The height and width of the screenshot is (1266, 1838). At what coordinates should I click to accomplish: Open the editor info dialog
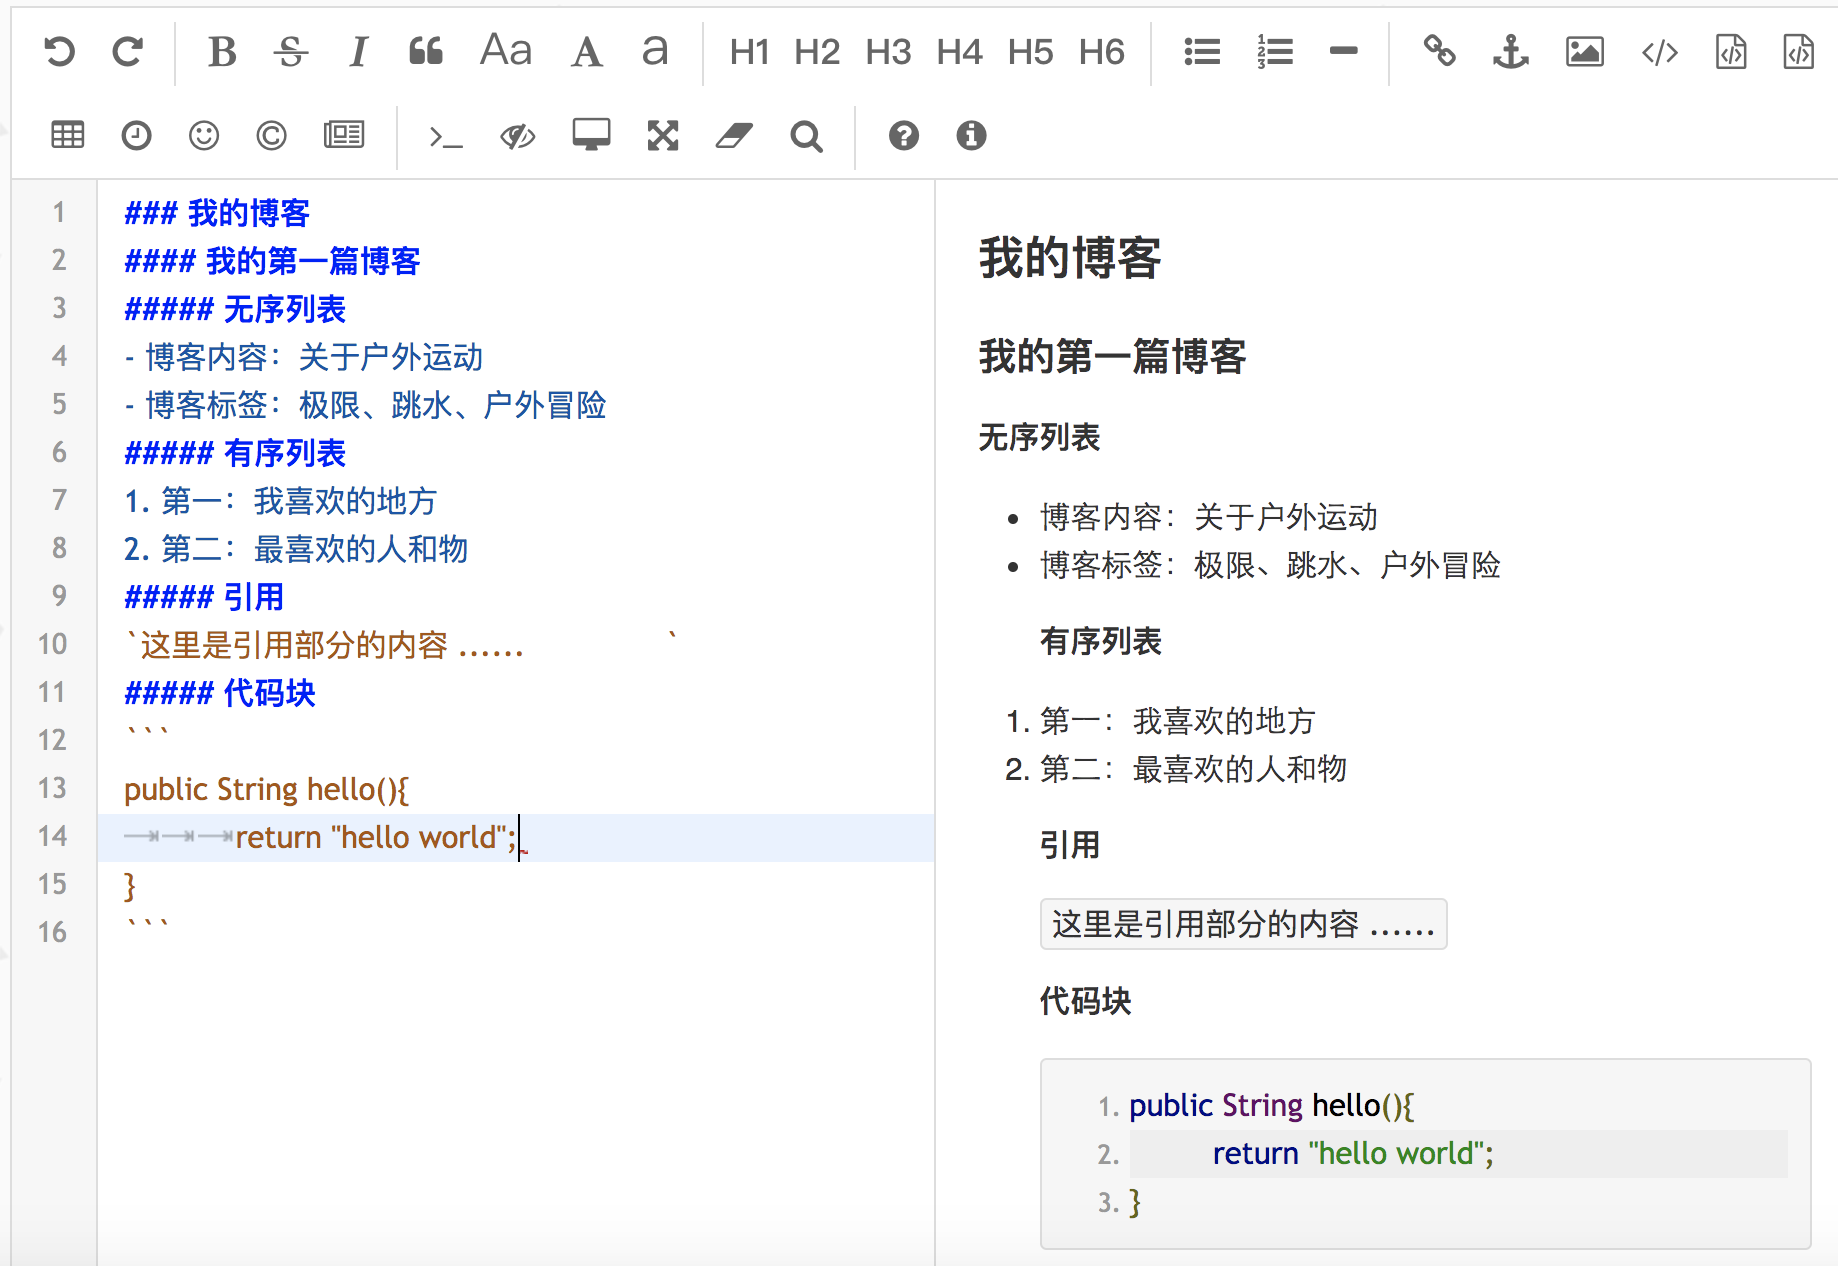point(969,135)
